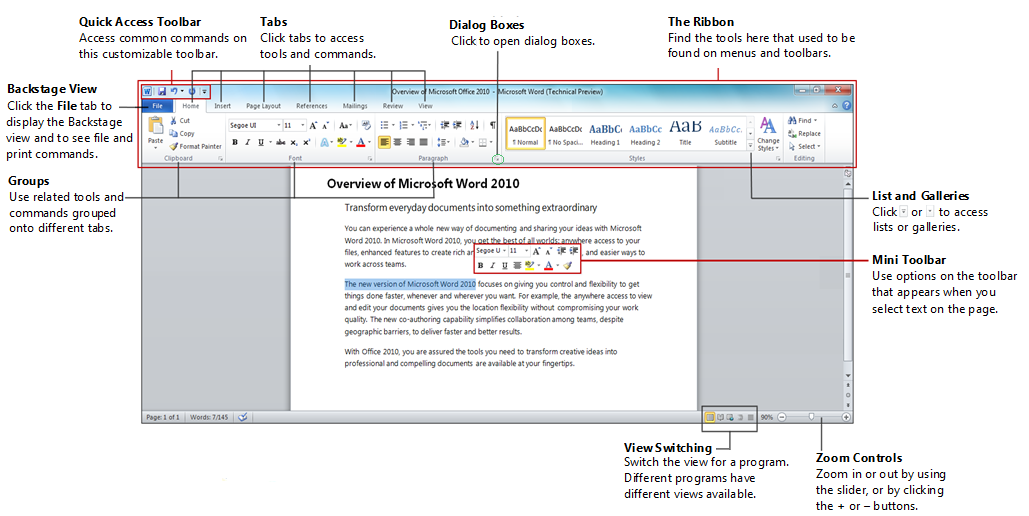
Task: Apply the Heading 1 style
Action: click(605, 134)
